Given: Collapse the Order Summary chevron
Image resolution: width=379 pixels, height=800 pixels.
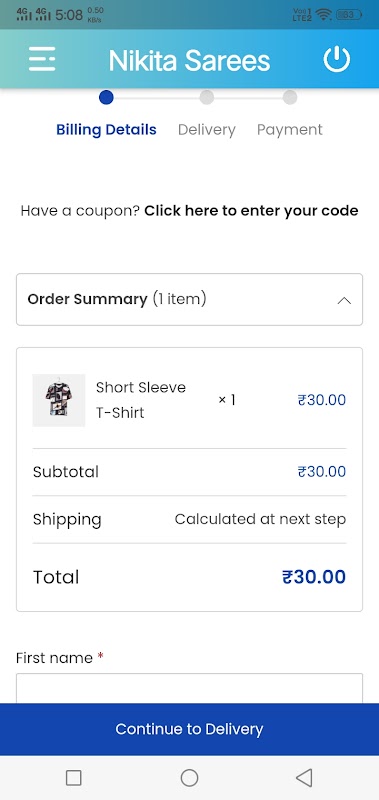Looking at the screenshot, I should 344,301.
